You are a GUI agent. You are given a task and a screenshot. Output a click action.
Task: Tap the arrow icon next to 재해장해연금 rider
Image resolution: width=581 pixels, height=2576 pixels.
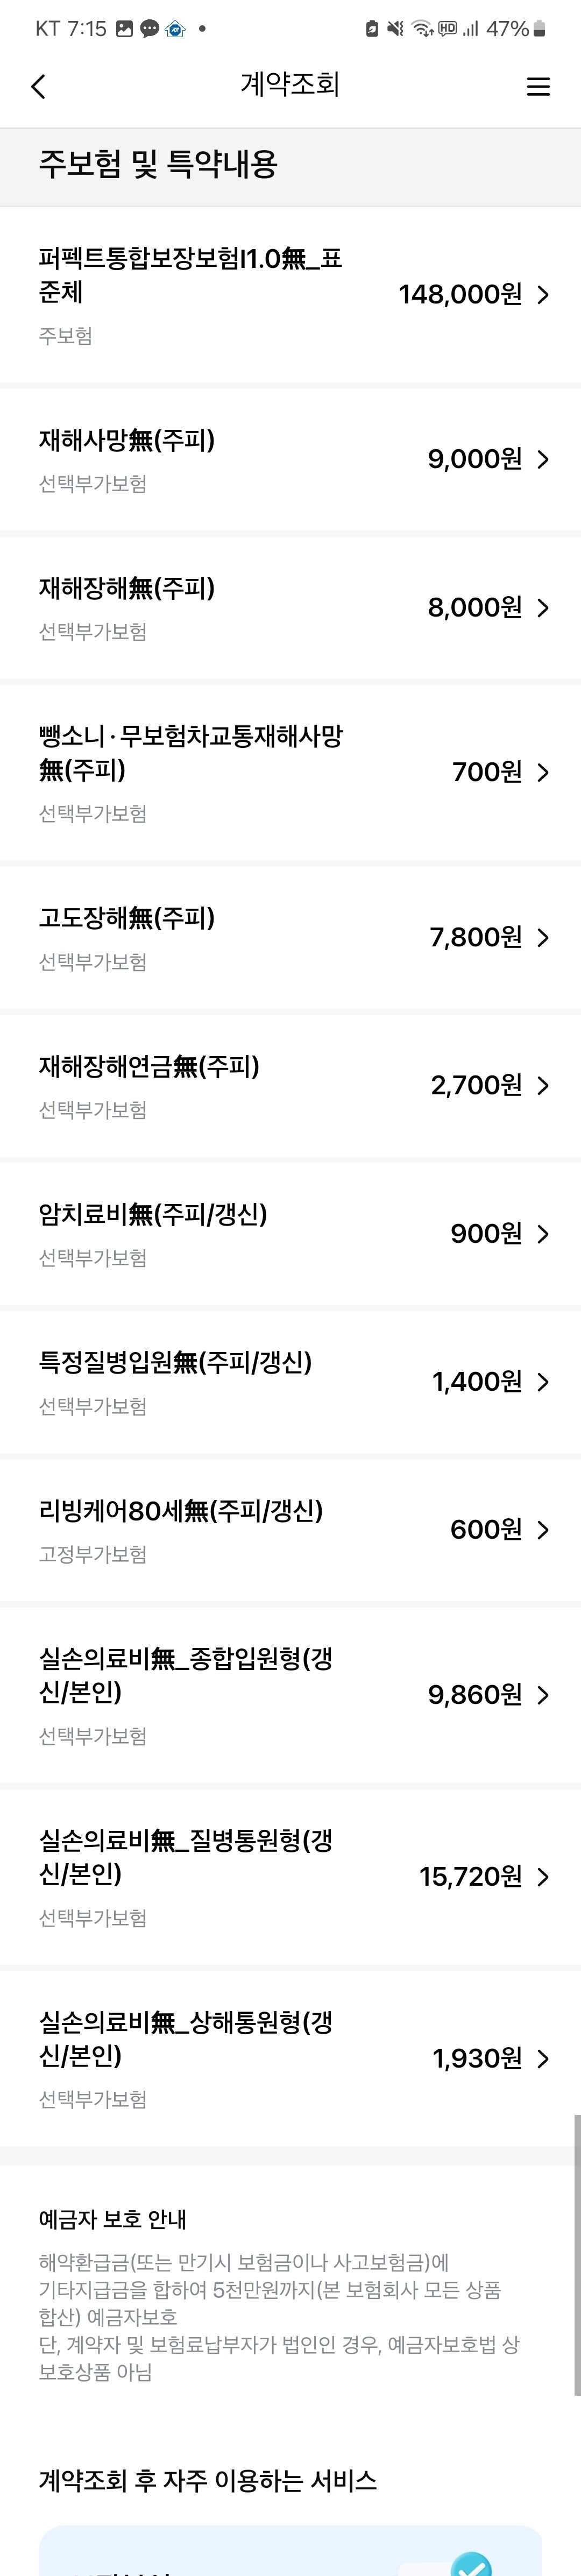pos(544,1085)
